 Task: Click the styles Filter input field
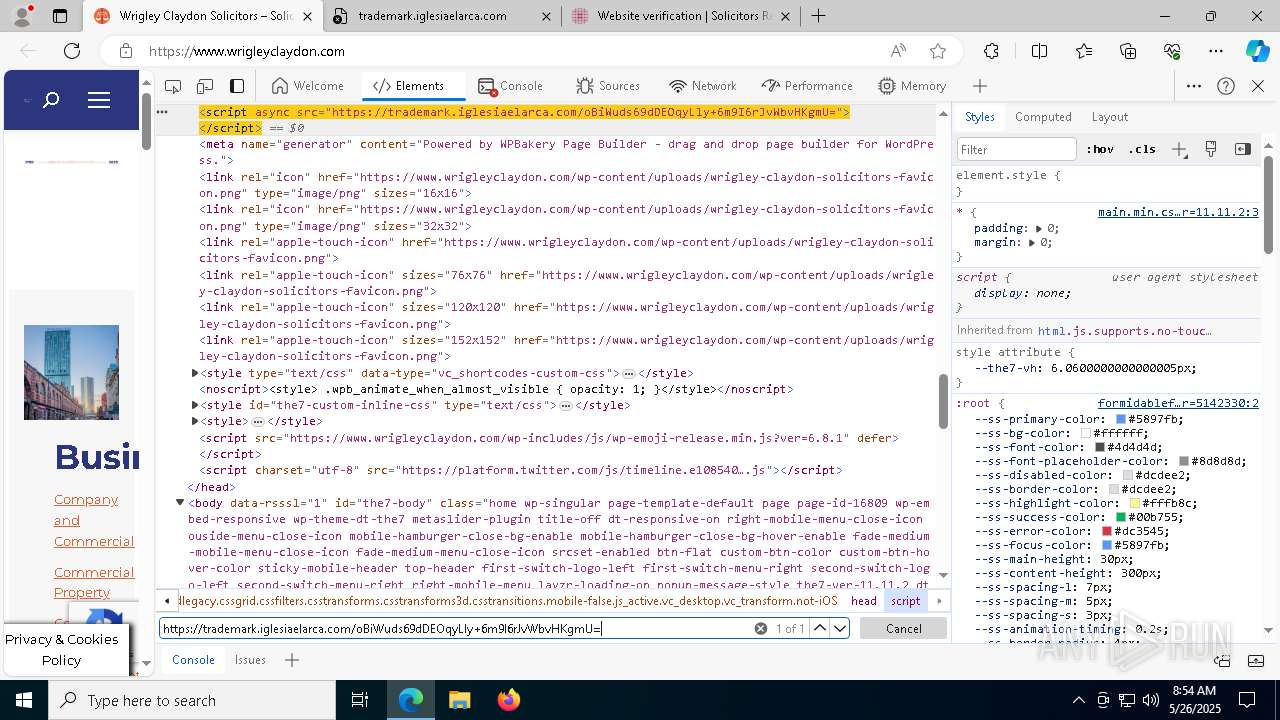(x=1018, y=149)
